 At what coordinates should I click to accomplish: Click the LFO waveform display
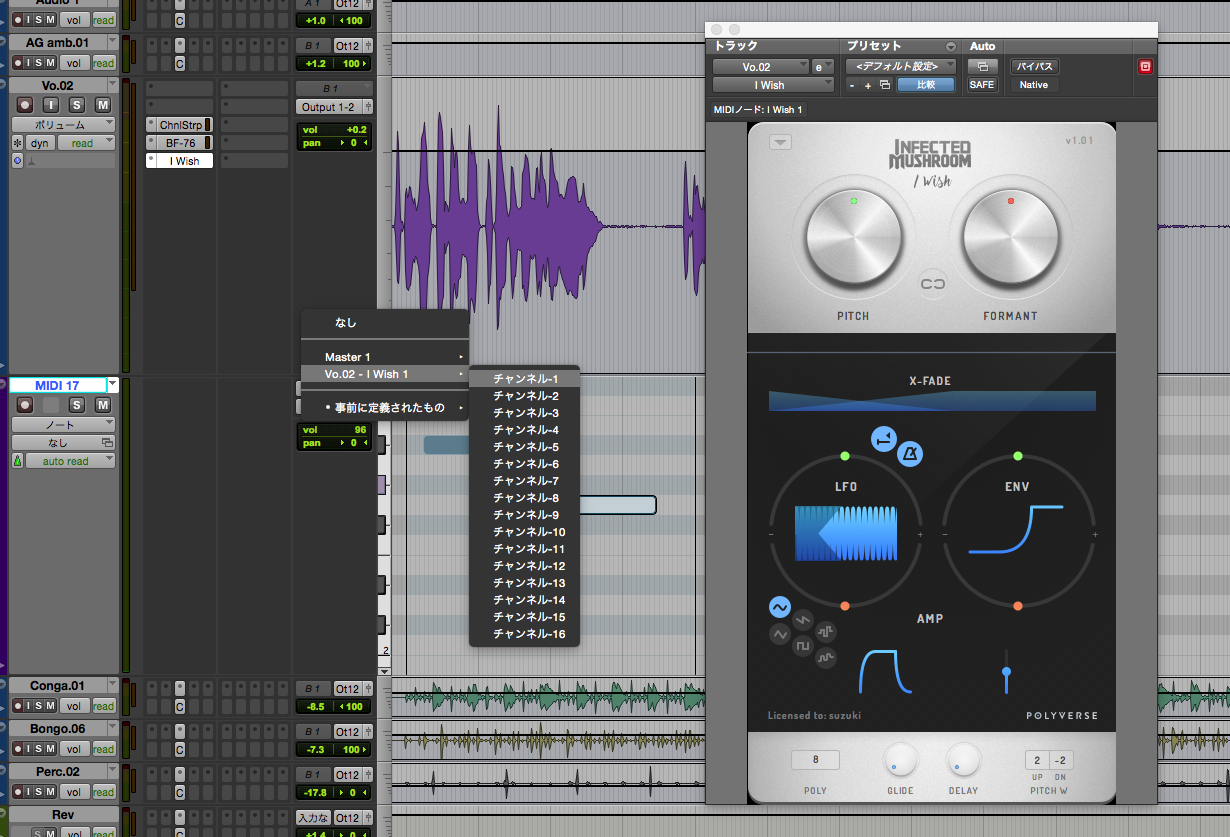[846, 533]
